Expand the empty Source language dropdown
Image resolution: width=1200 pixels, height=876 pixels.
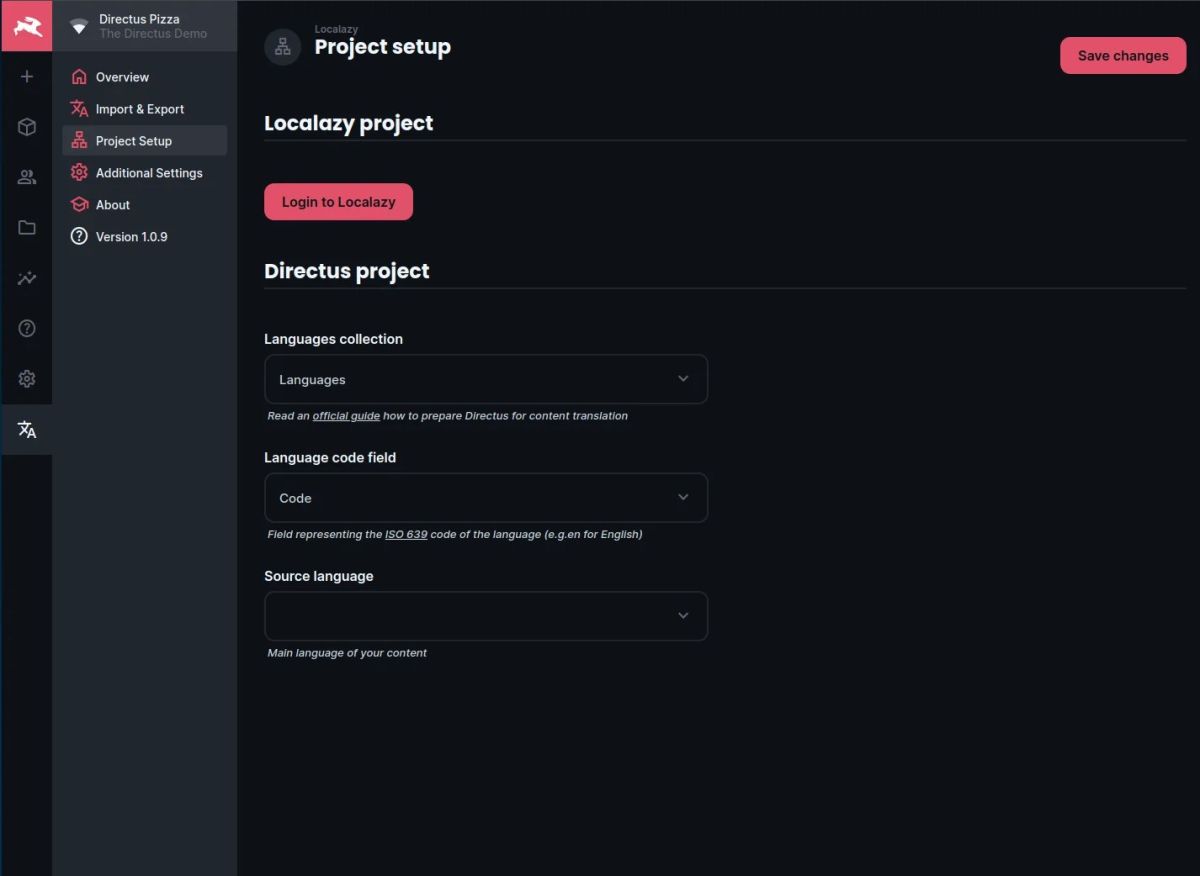click(486, 616)
